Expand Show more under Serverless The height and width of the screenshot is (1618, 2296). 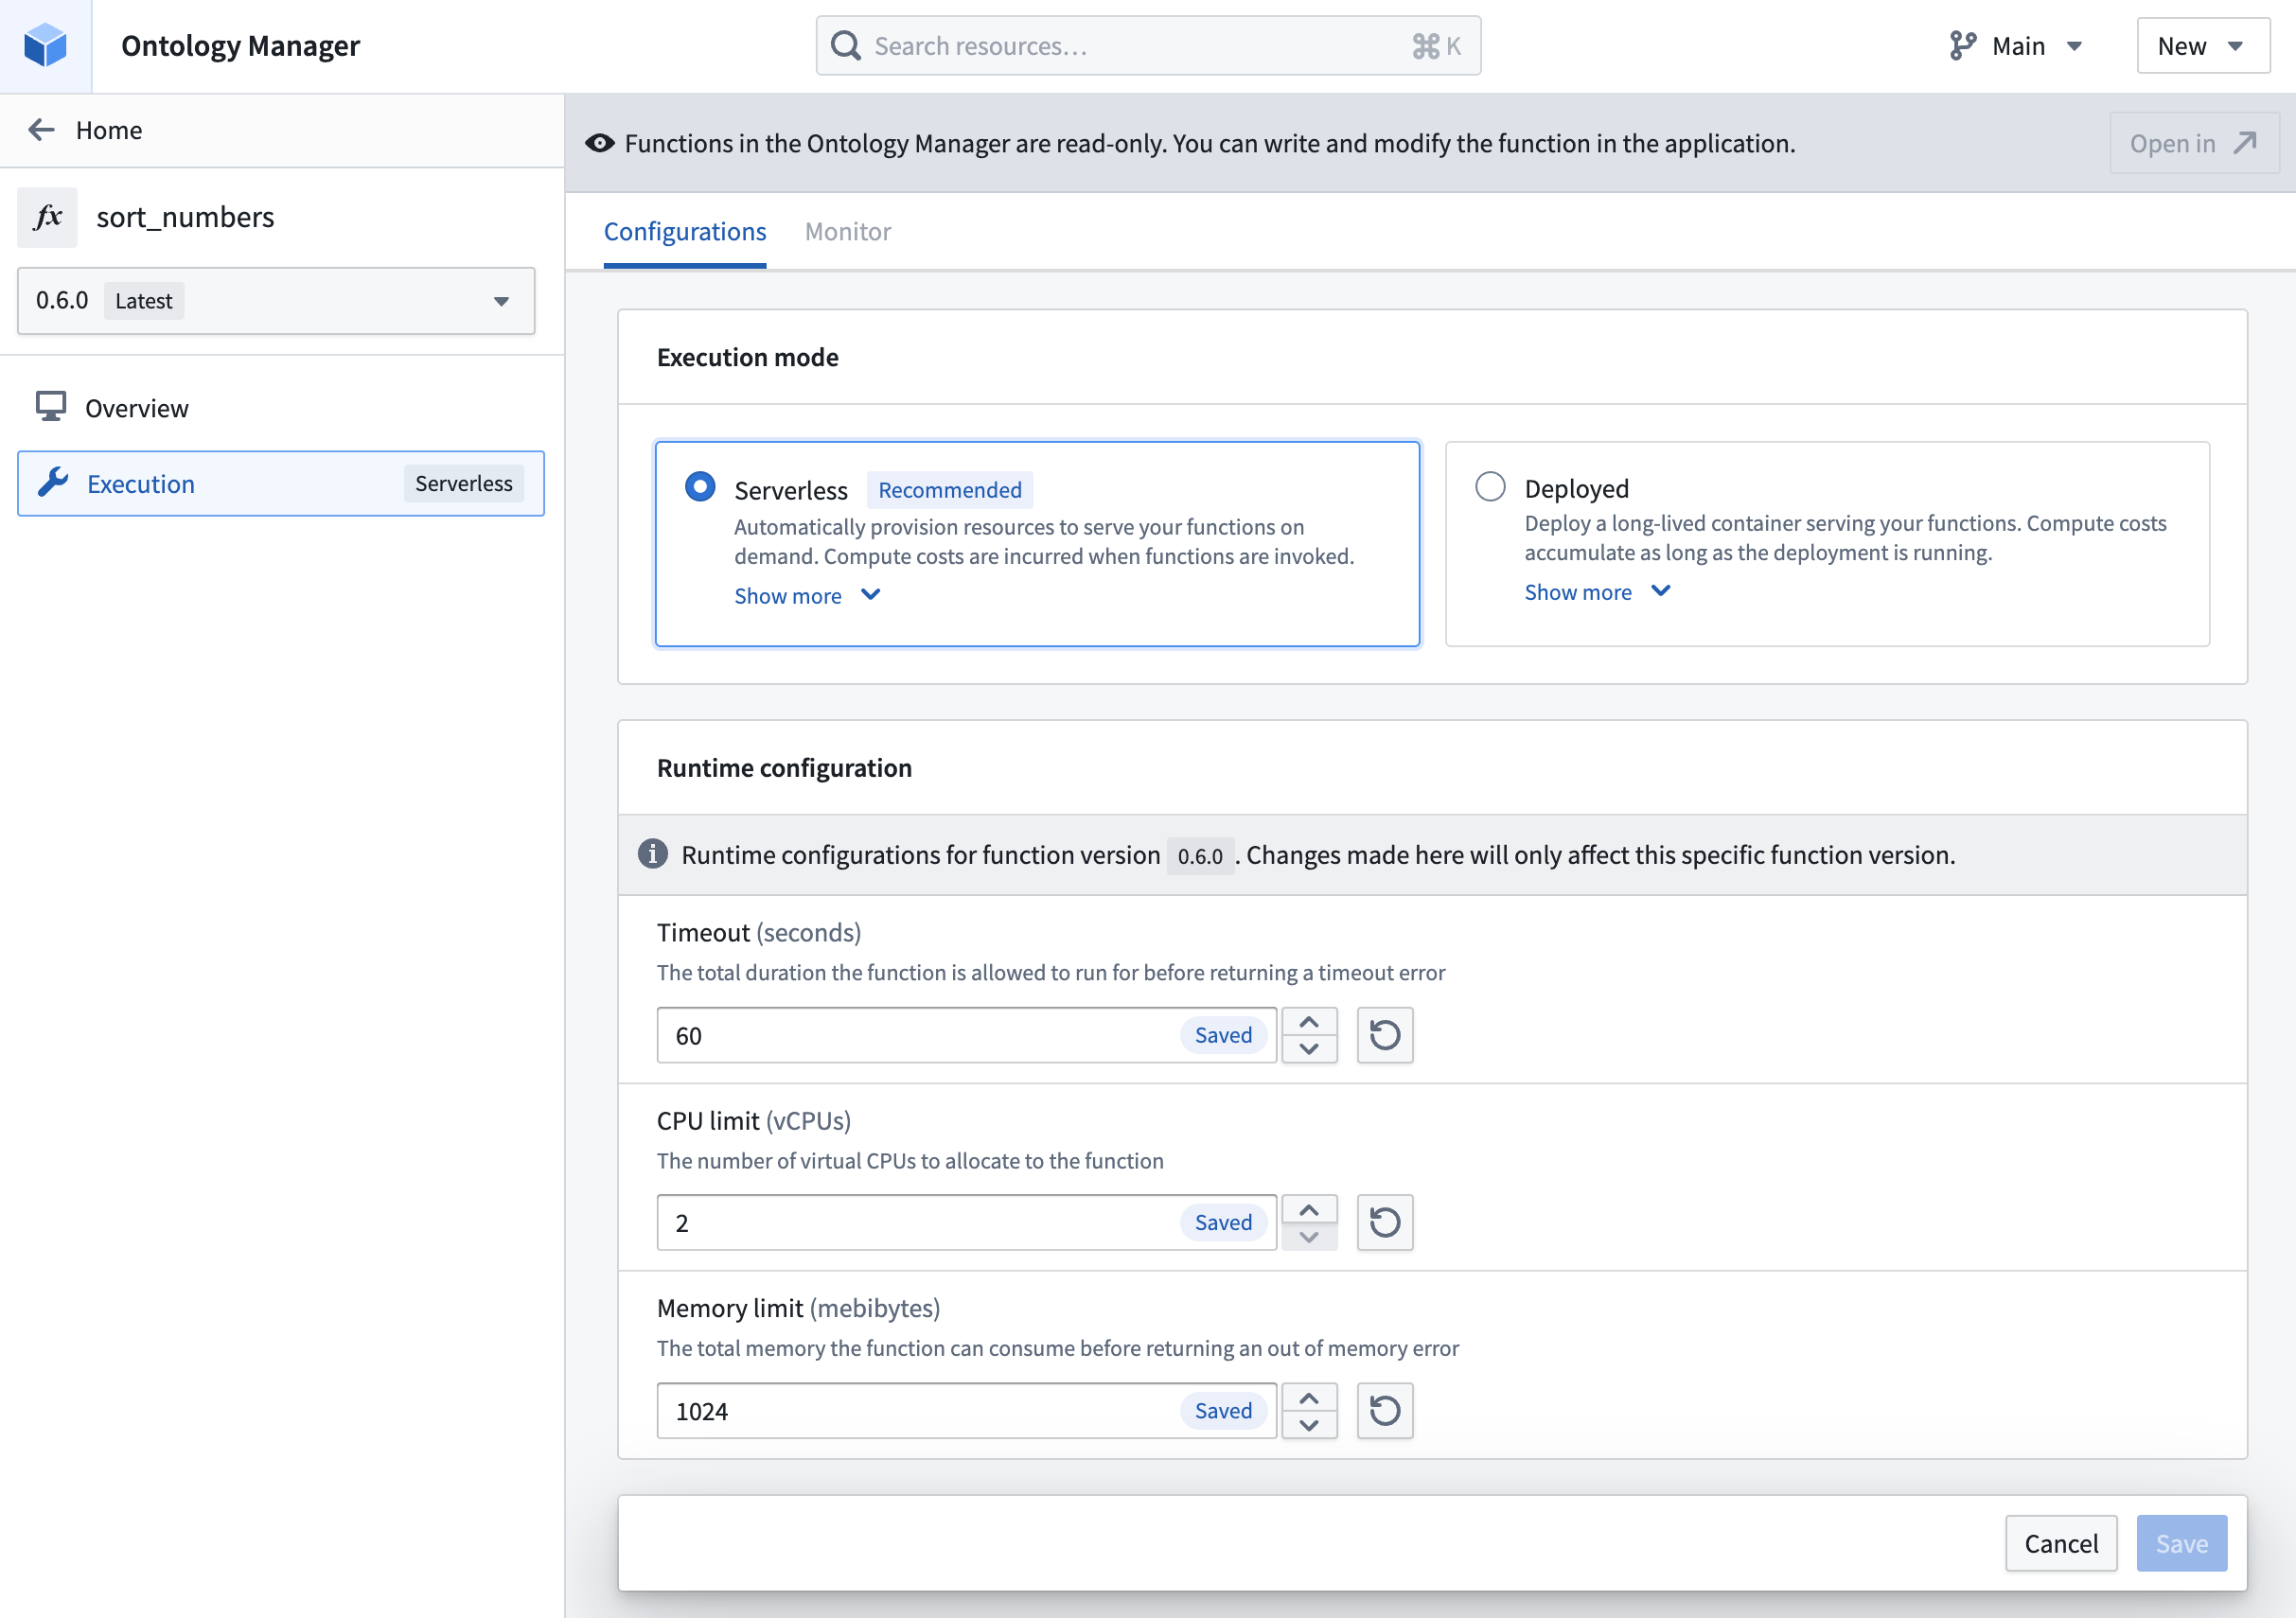[x=806, y=596]
